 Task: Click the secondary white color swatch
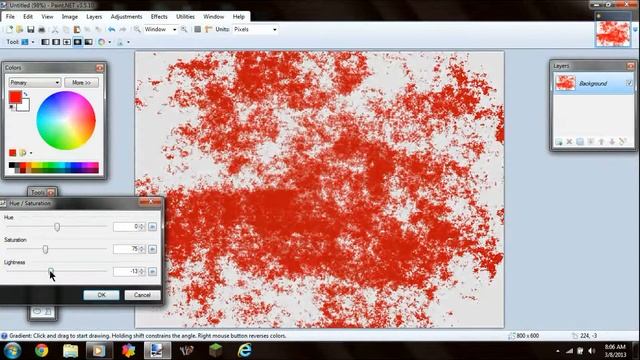[x=24, y=106]
